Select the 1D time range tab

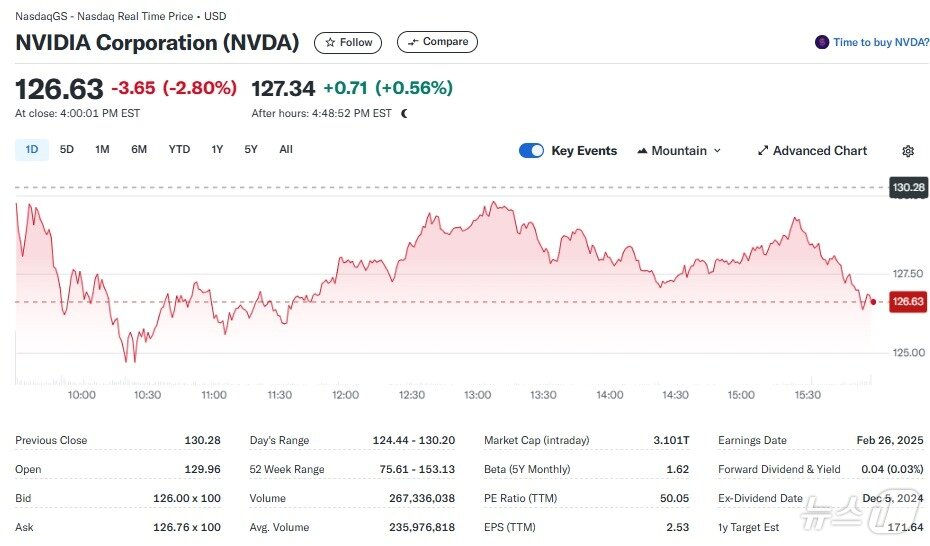coord(32,150)
